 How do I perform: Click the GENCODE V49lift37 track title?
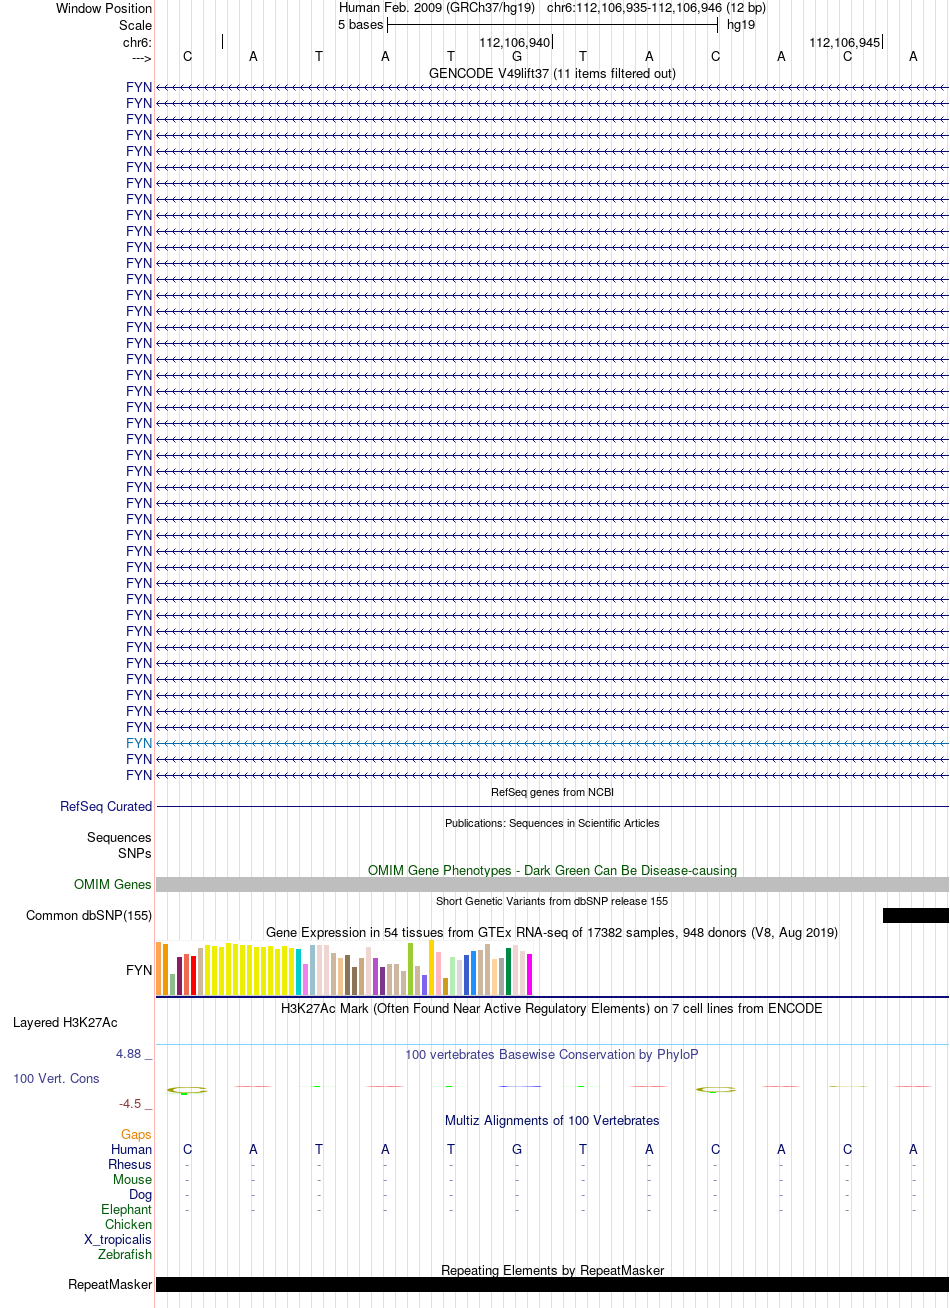pos(552,73)
